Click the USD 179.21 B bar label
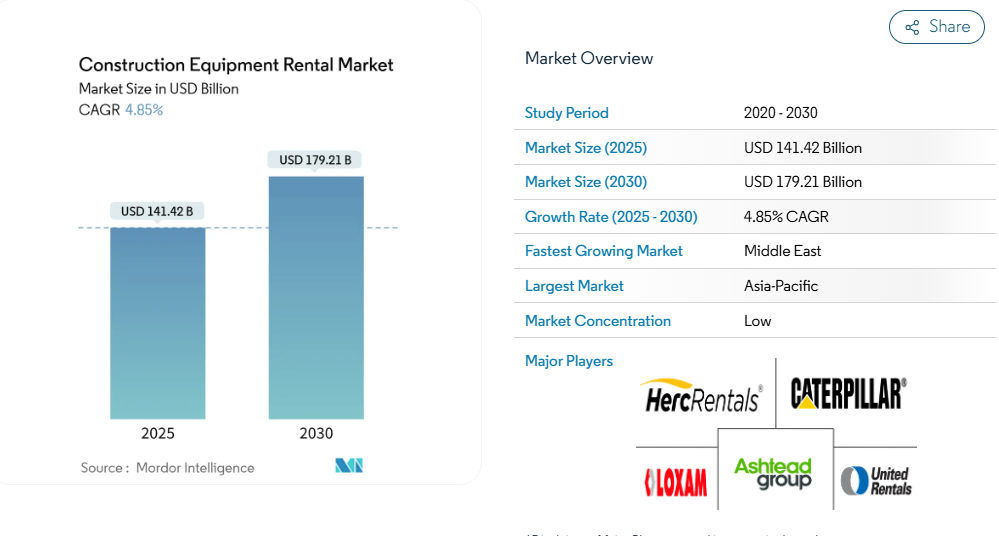The width and height of the screenshot is (999, 536). pyautogui.click(x=315, y=160)
